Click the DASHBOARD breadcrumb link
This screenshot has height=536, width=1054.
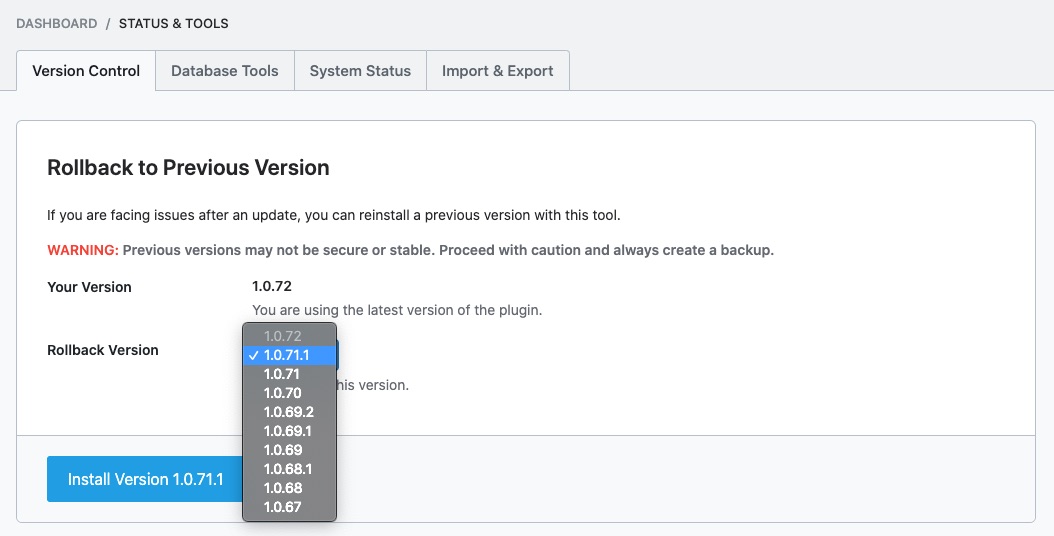point(56,24)
